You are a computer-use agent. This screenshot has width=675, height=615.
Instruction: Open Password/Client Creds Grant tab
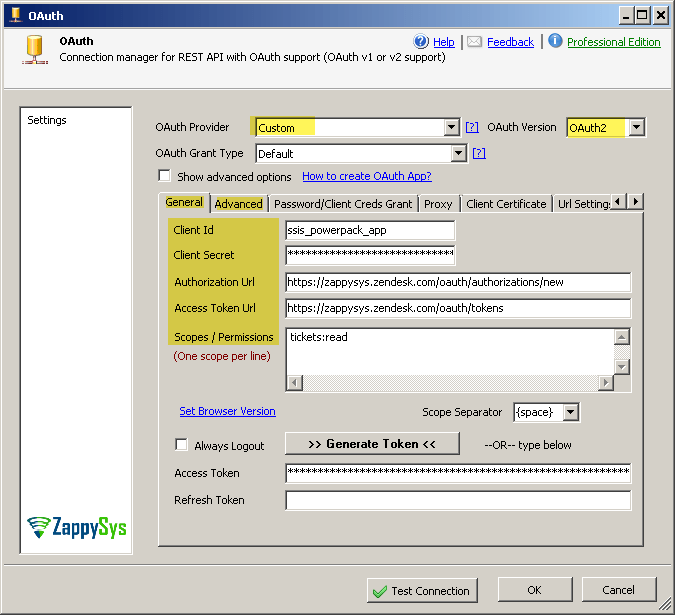coord(343,204)
